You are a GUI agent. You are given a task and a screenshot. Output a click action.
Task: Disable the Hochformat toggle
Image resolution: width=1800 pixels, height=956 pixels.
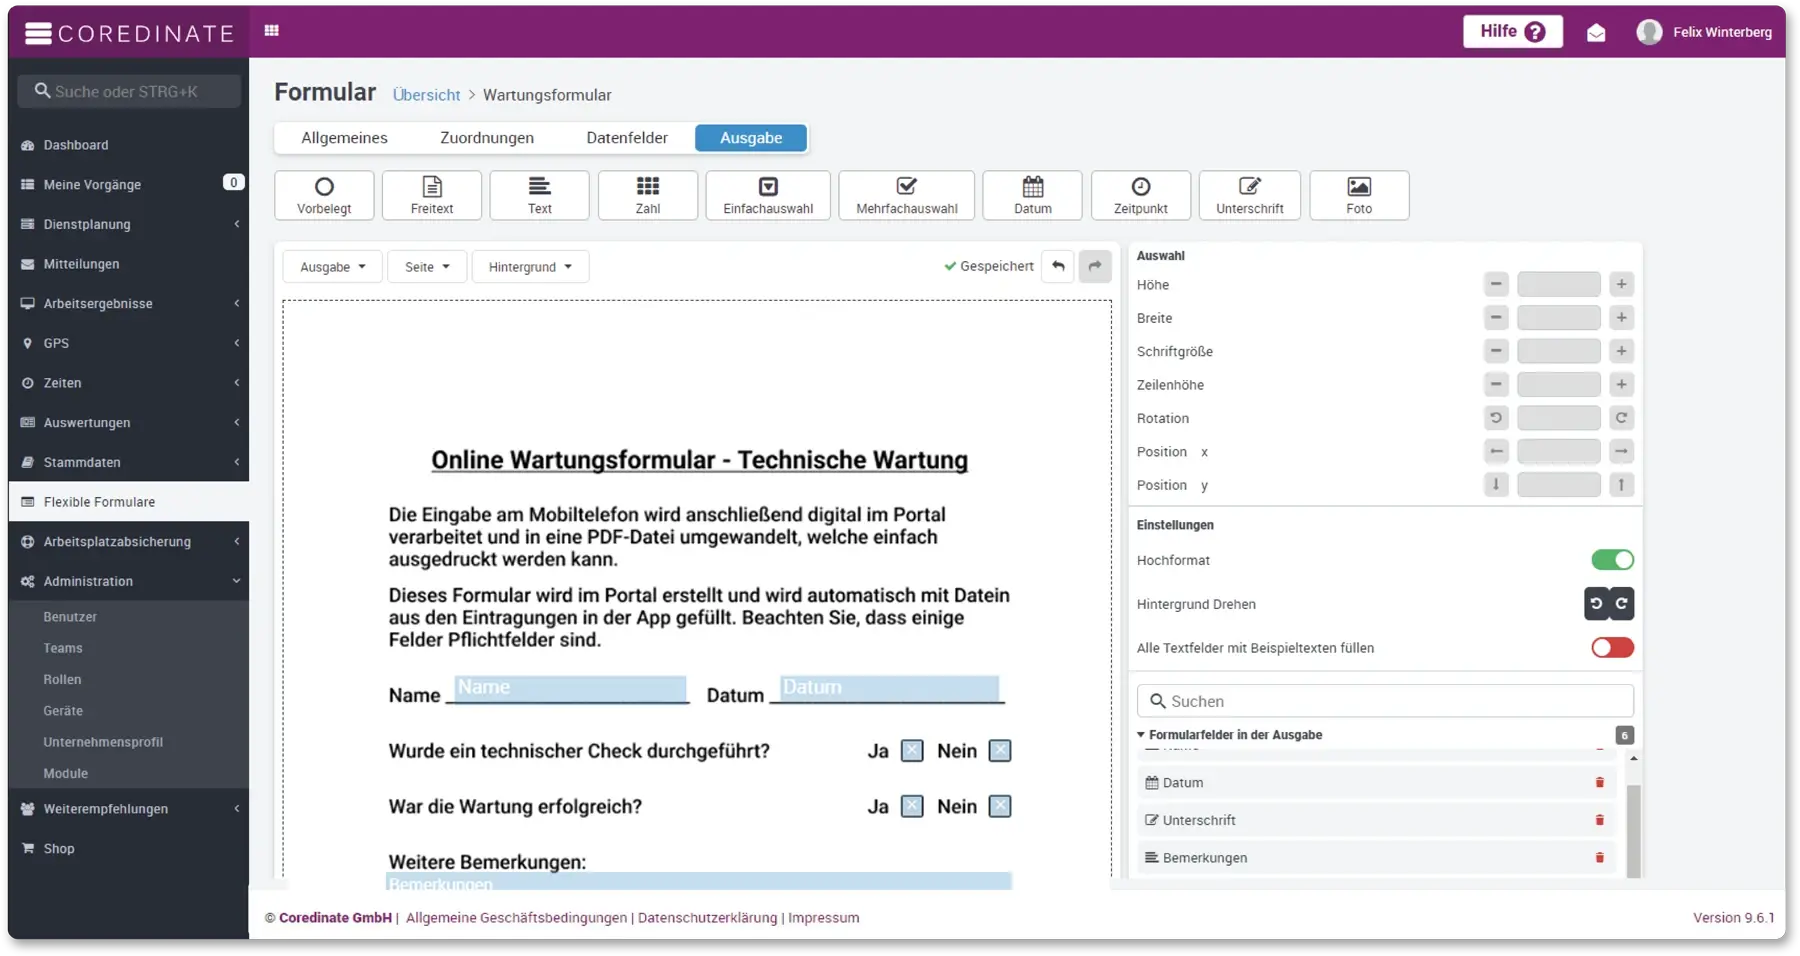[1612, 560]
